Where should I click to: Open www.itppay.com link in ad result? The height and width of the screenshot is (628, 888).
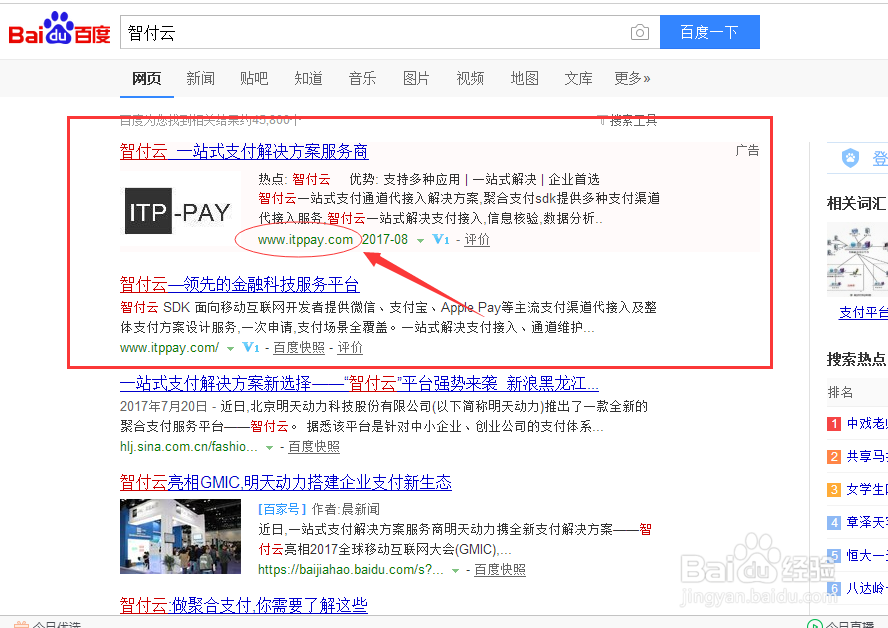coord(305,240)
